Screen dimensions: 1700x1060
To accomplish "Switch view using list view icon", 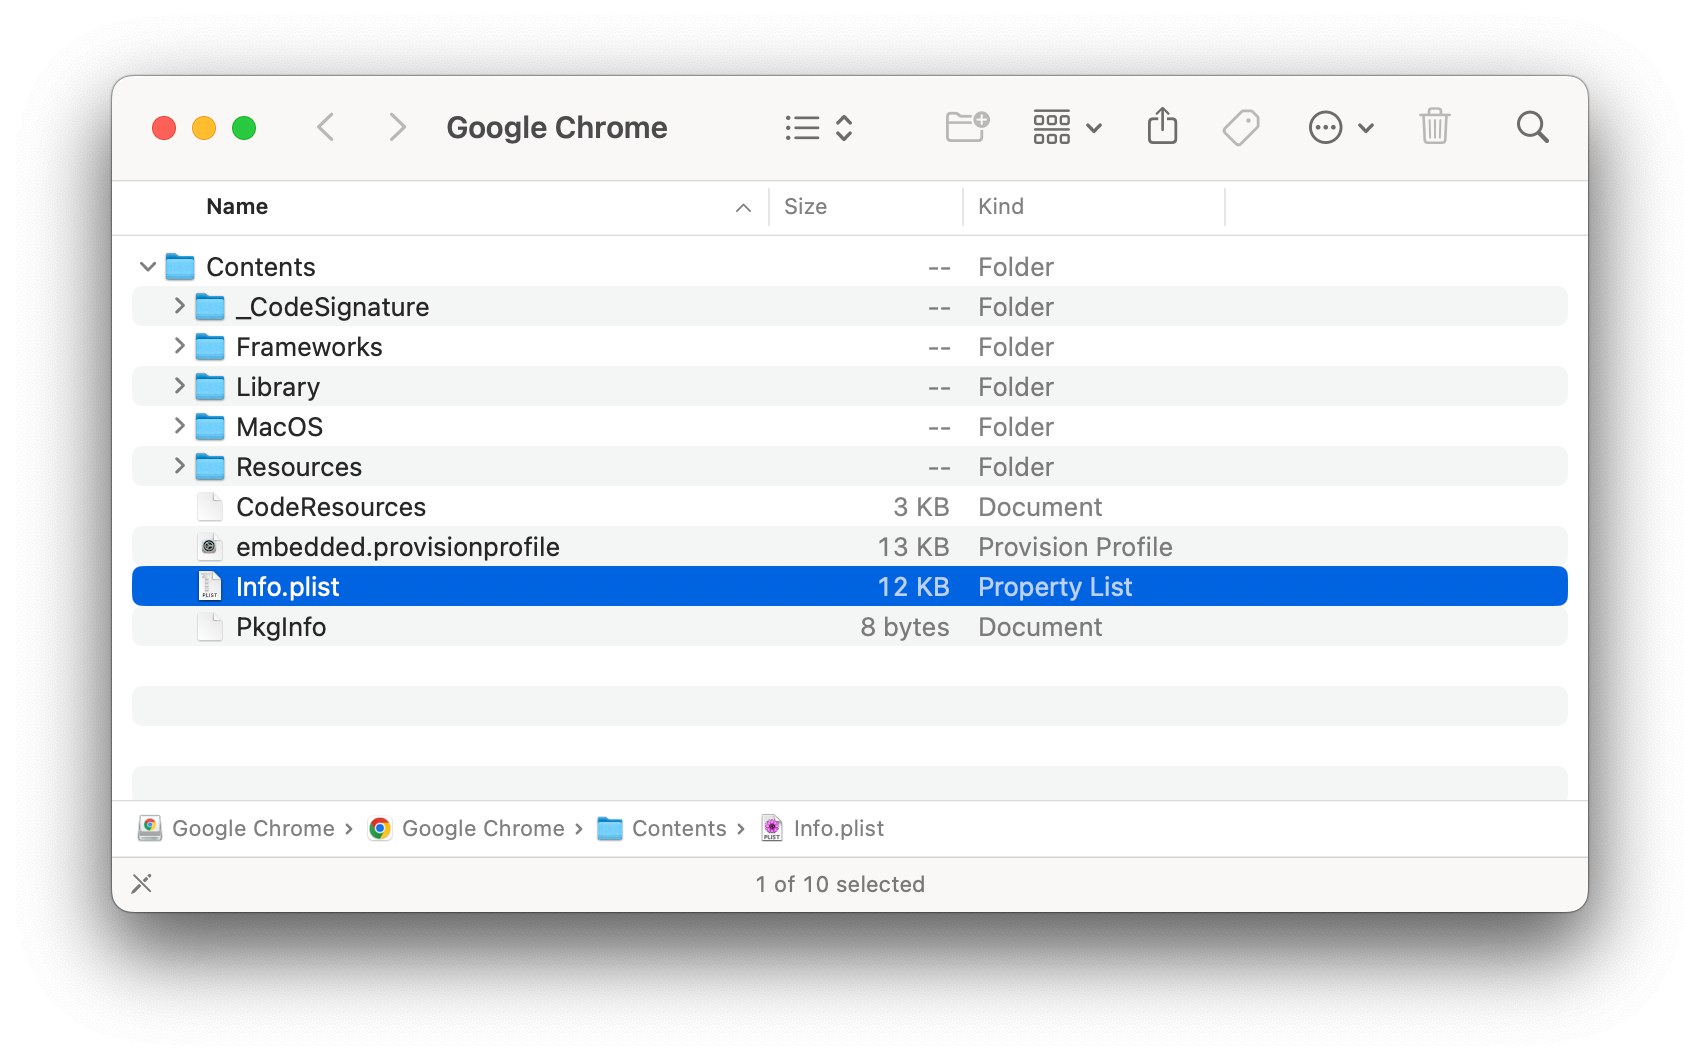I will click(x=817, y=128).
